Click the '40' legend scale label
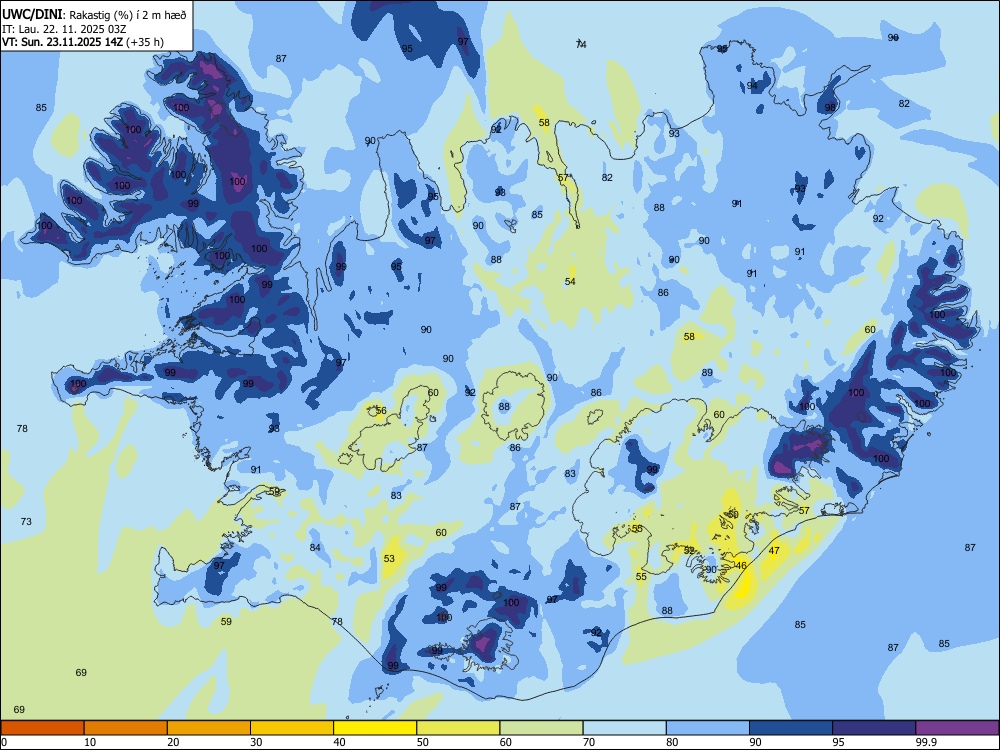 pyautogui.click(x=339, y=742)
